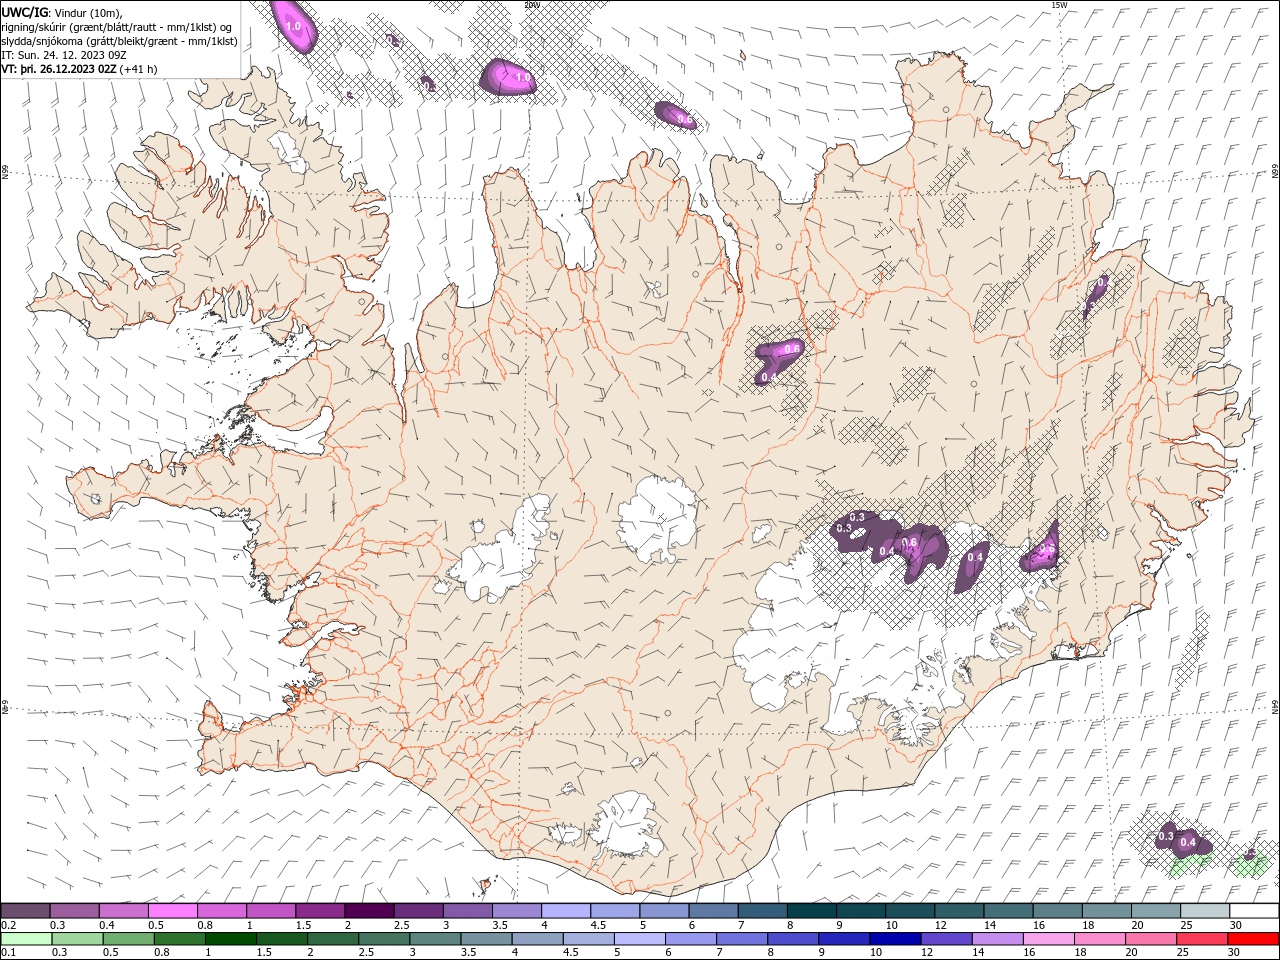The height and width of the screenshot is (960, 1280).
Task: Click the 'IT: Sun. 24. 12. 2023 09Z' line
Action: pyautogui.click(x=63, y=55)
